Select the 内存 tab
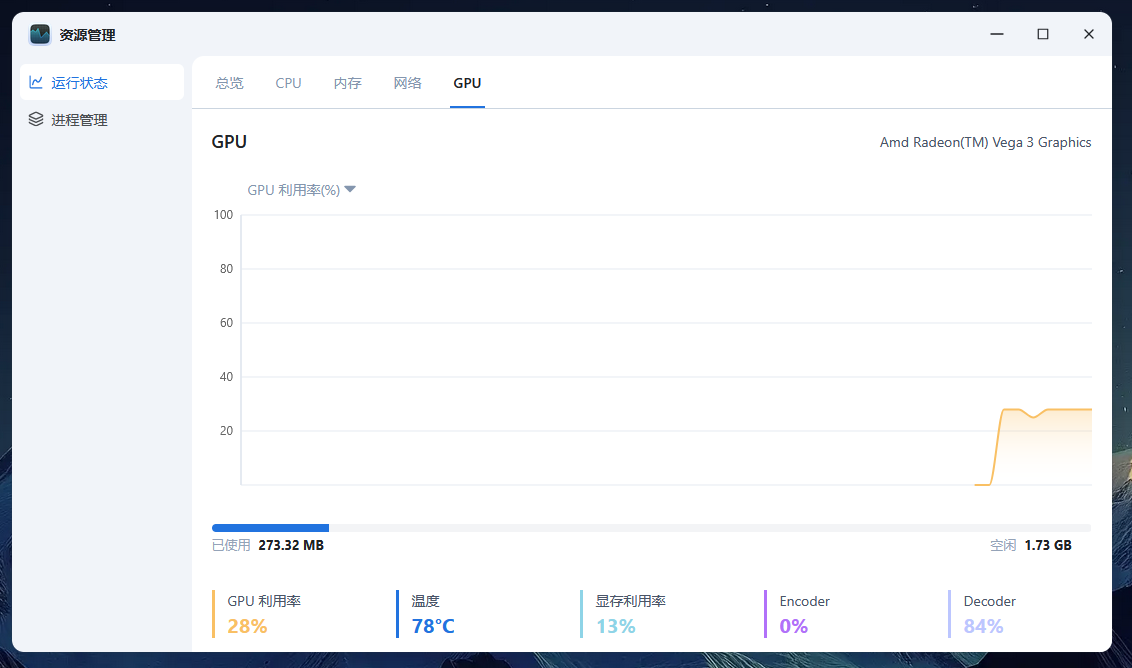 click(x=347, y=83)
